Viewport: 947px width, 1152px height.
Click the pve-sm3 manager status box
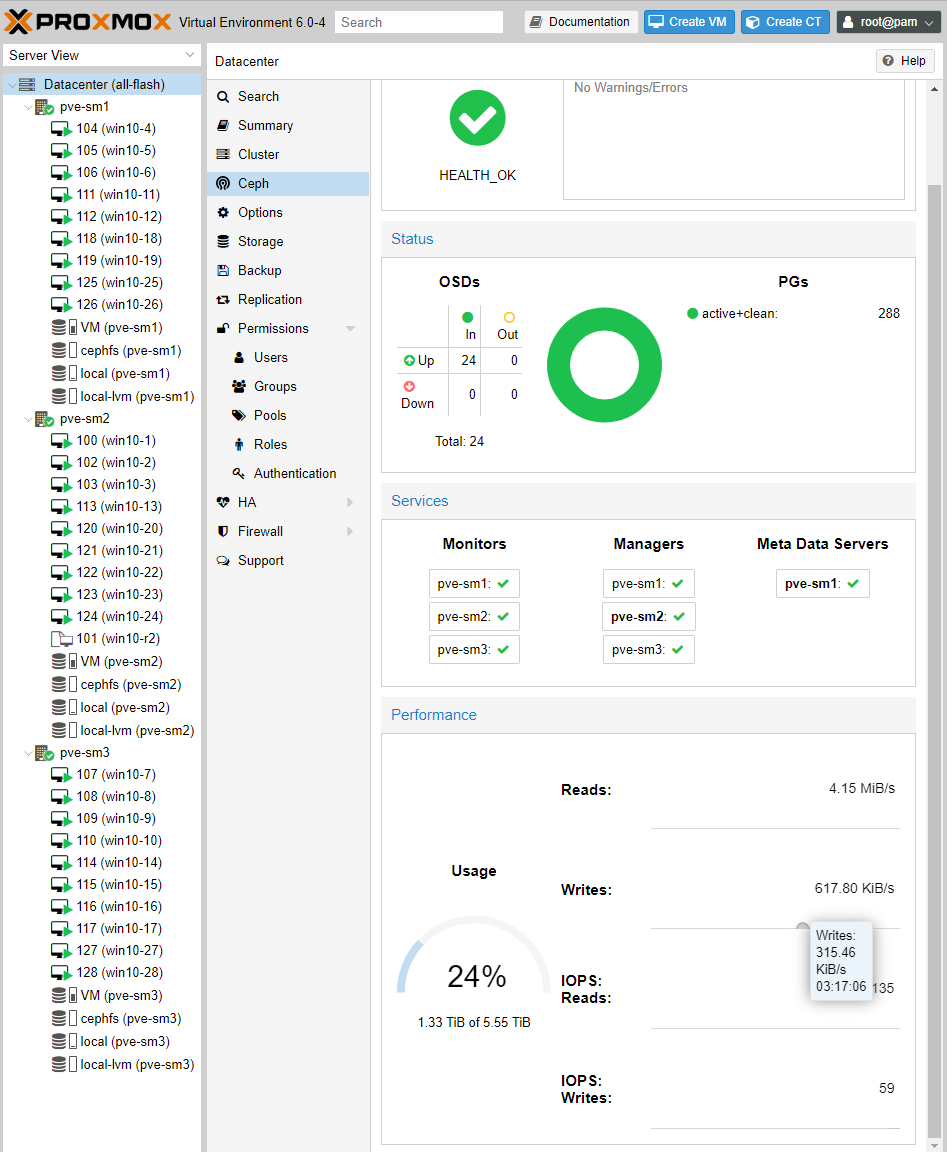click(648, 650)
